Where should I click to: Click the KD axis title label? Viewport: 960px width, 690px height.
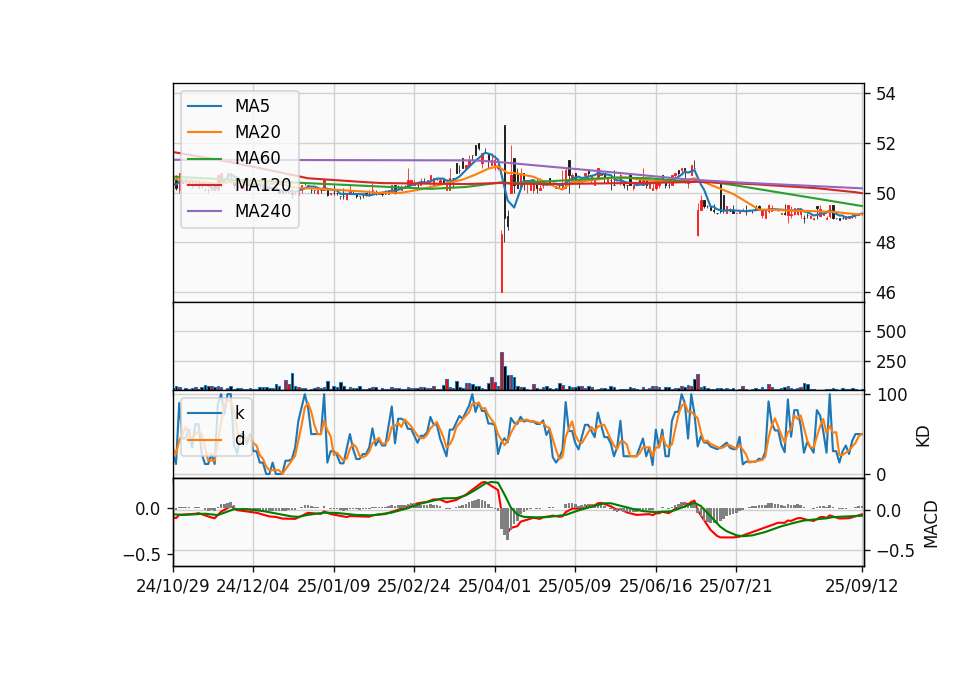click(x=923, y=437)
